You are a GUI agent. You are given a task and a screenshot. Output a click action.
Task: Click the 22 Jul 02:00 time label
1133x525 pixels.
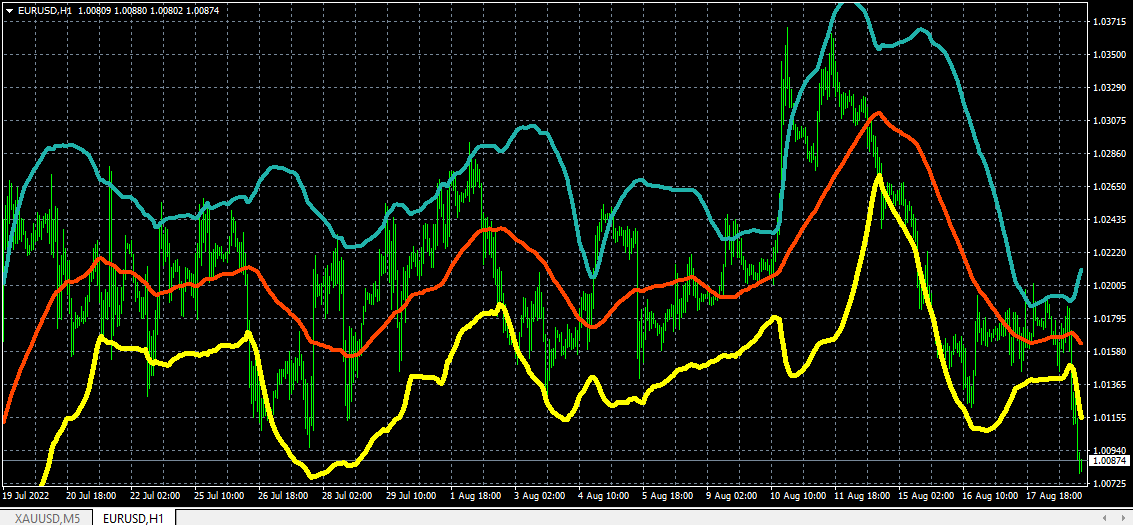point(156,496)
